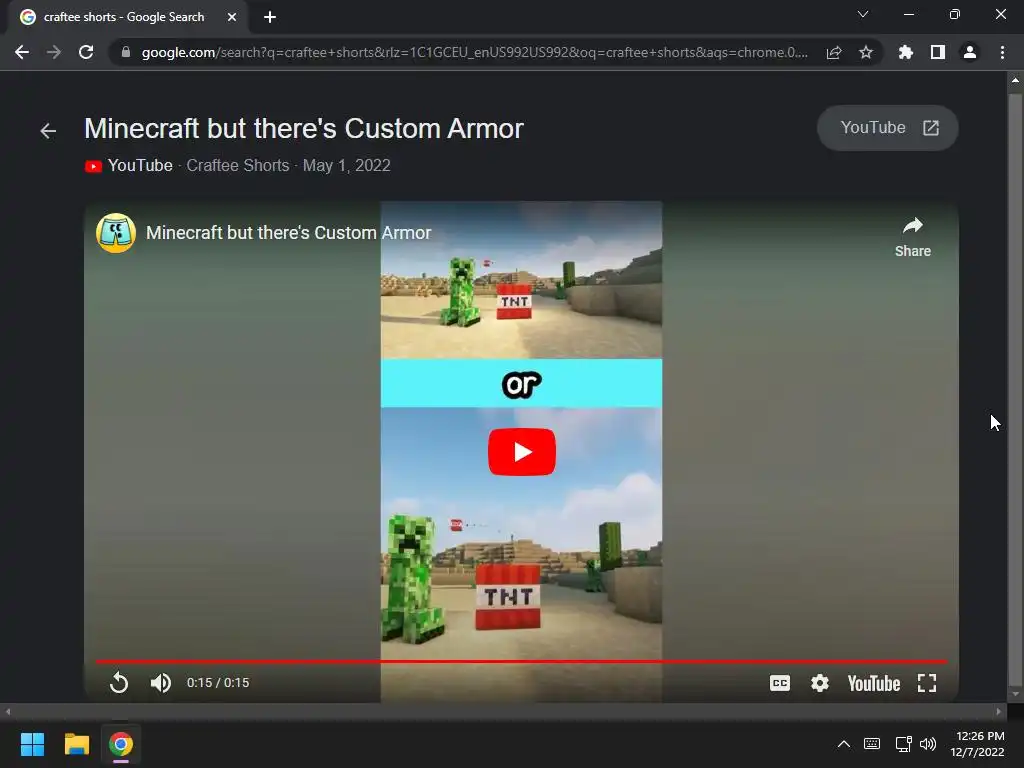Screen dimensions: 1024x768
Task: Bookmark this tab with star icon
Action: 865,52
